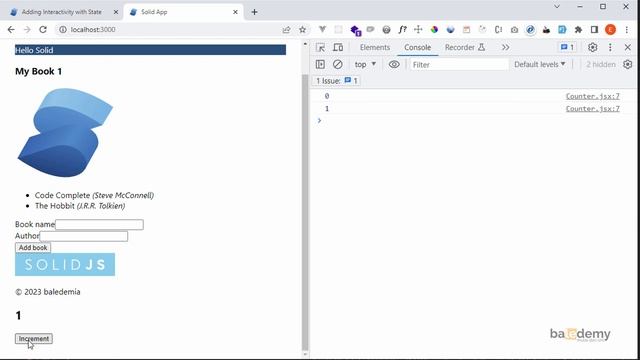Viewport: 640px width, 360px height.
Task: Focus the console Filter field
Action: [459, 64]
